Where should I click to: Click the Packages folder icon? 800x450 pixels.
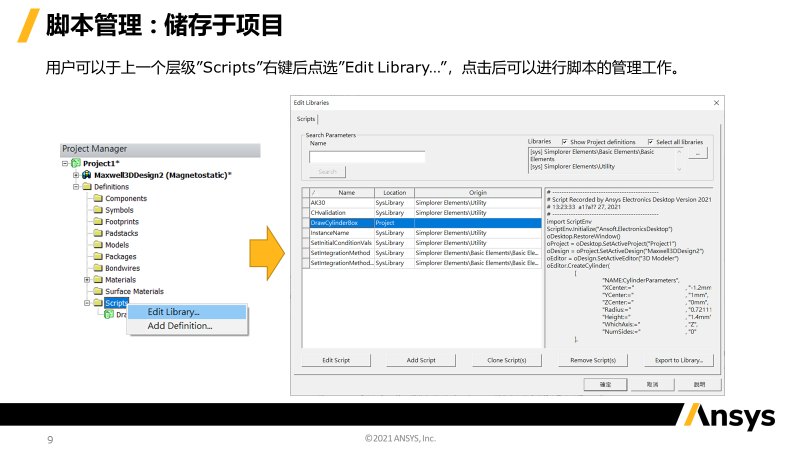pyautogui.click(x=98, y=256)
